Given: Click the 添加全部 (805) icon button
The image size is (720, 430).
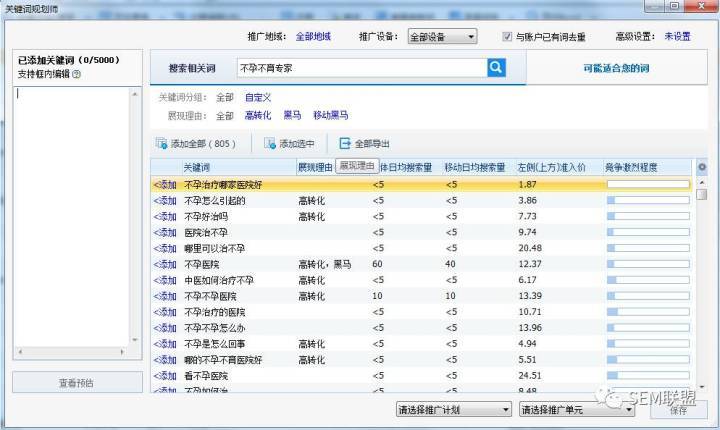Looking at the screenshot, I should pos(196,144).
